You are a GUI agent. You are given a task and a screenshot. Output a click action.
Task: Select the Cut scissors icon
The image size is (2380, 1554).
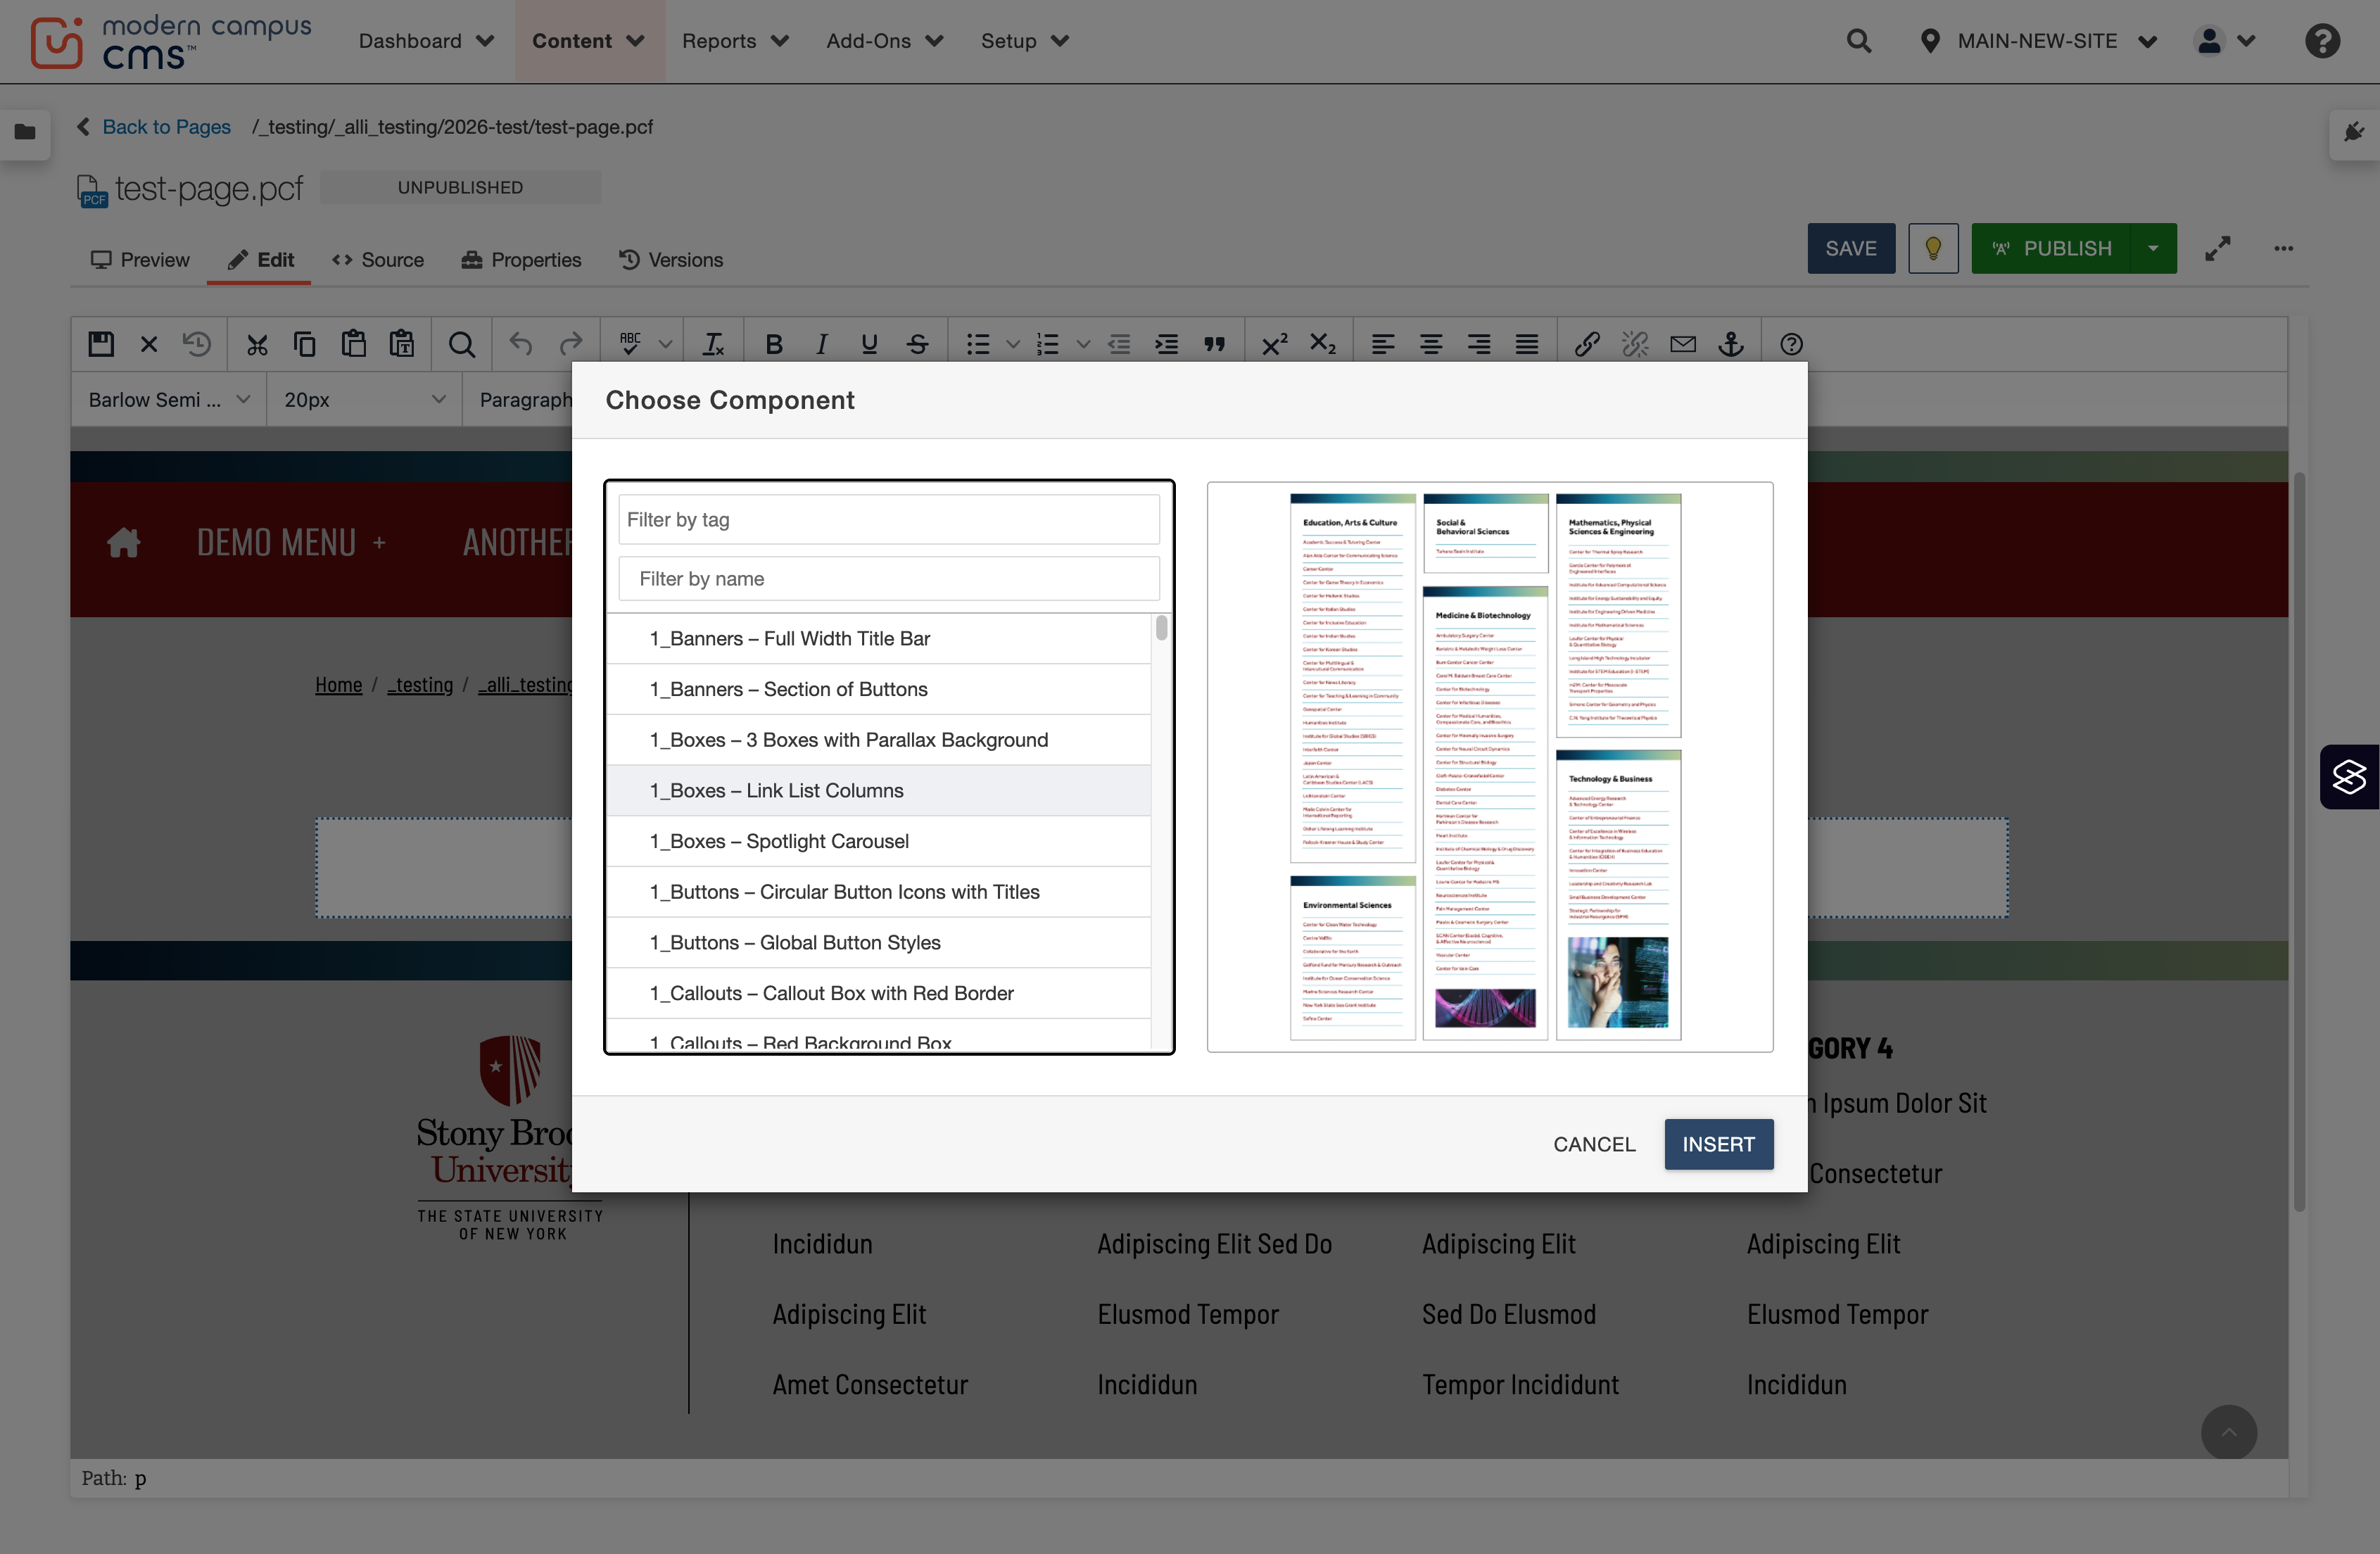coord(257,344)
